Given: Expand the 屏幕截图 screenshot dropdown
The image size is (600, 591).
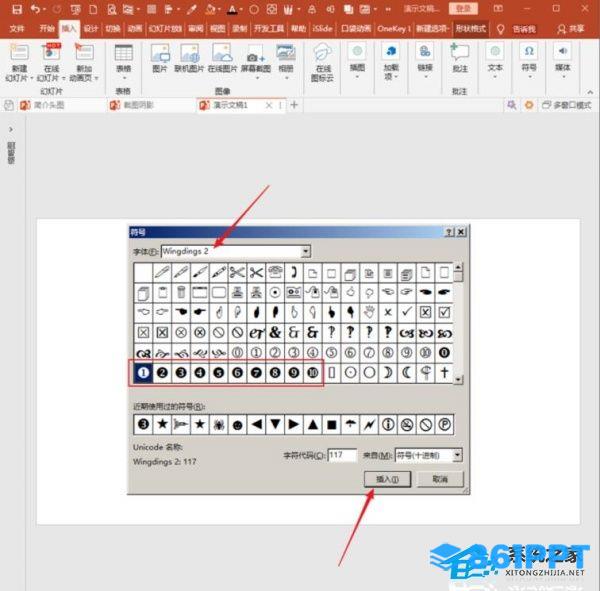Looking at the screenshot, I should [x=257, y=78].
